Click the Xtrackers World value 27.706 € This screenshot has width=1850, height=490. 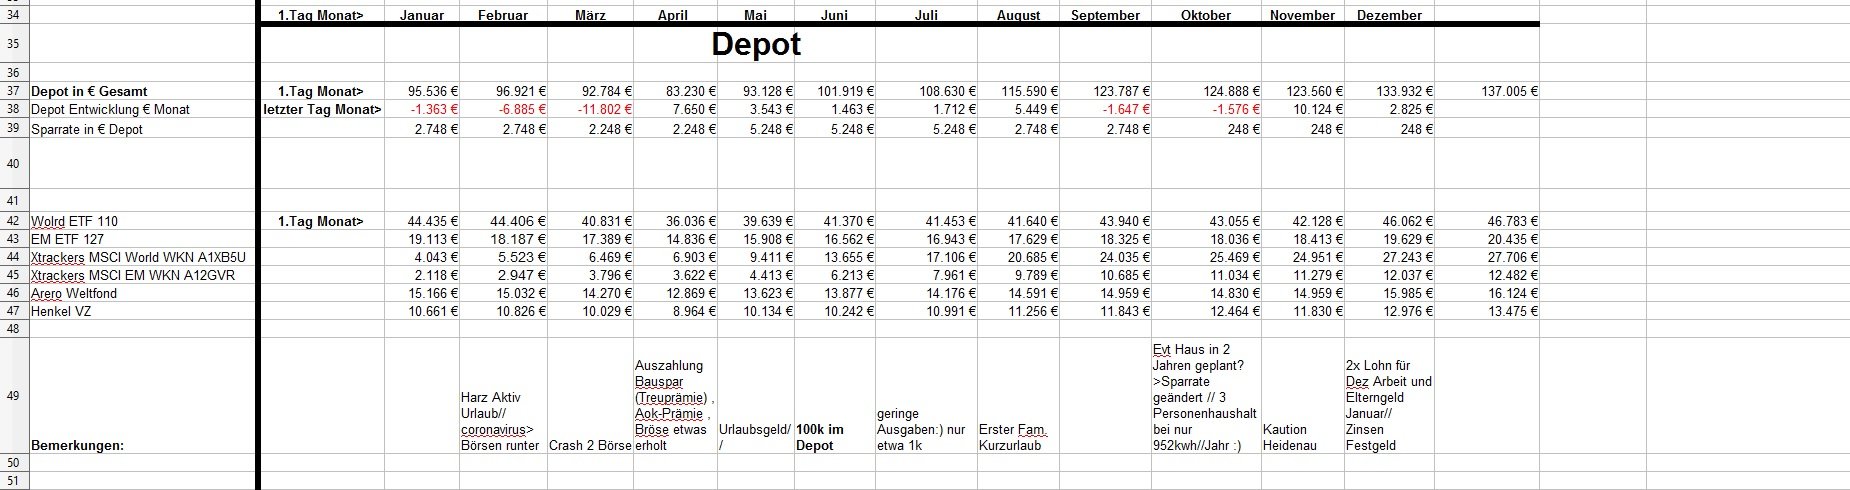coord(1512,257)
